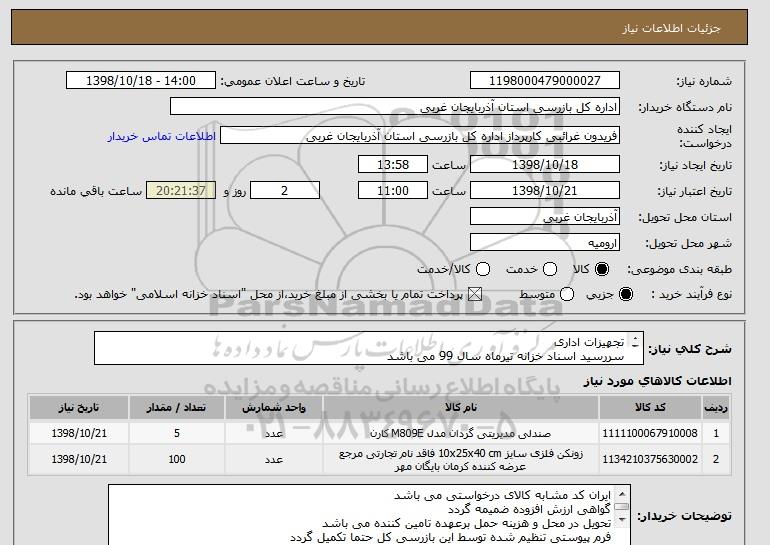The height and width of the screenshot is (545, 770).
Task: Click the کد کالا column header
Action: tap(650, 408)
